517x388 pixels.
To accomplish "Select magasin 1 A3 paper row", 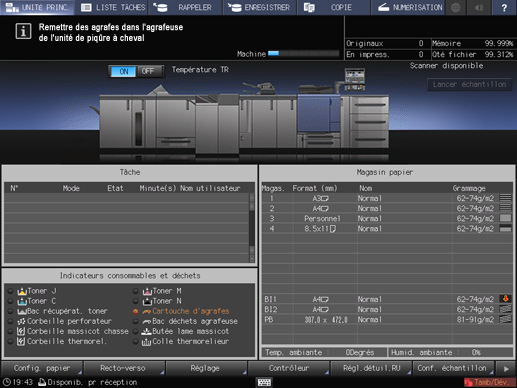I will point(387,198).
